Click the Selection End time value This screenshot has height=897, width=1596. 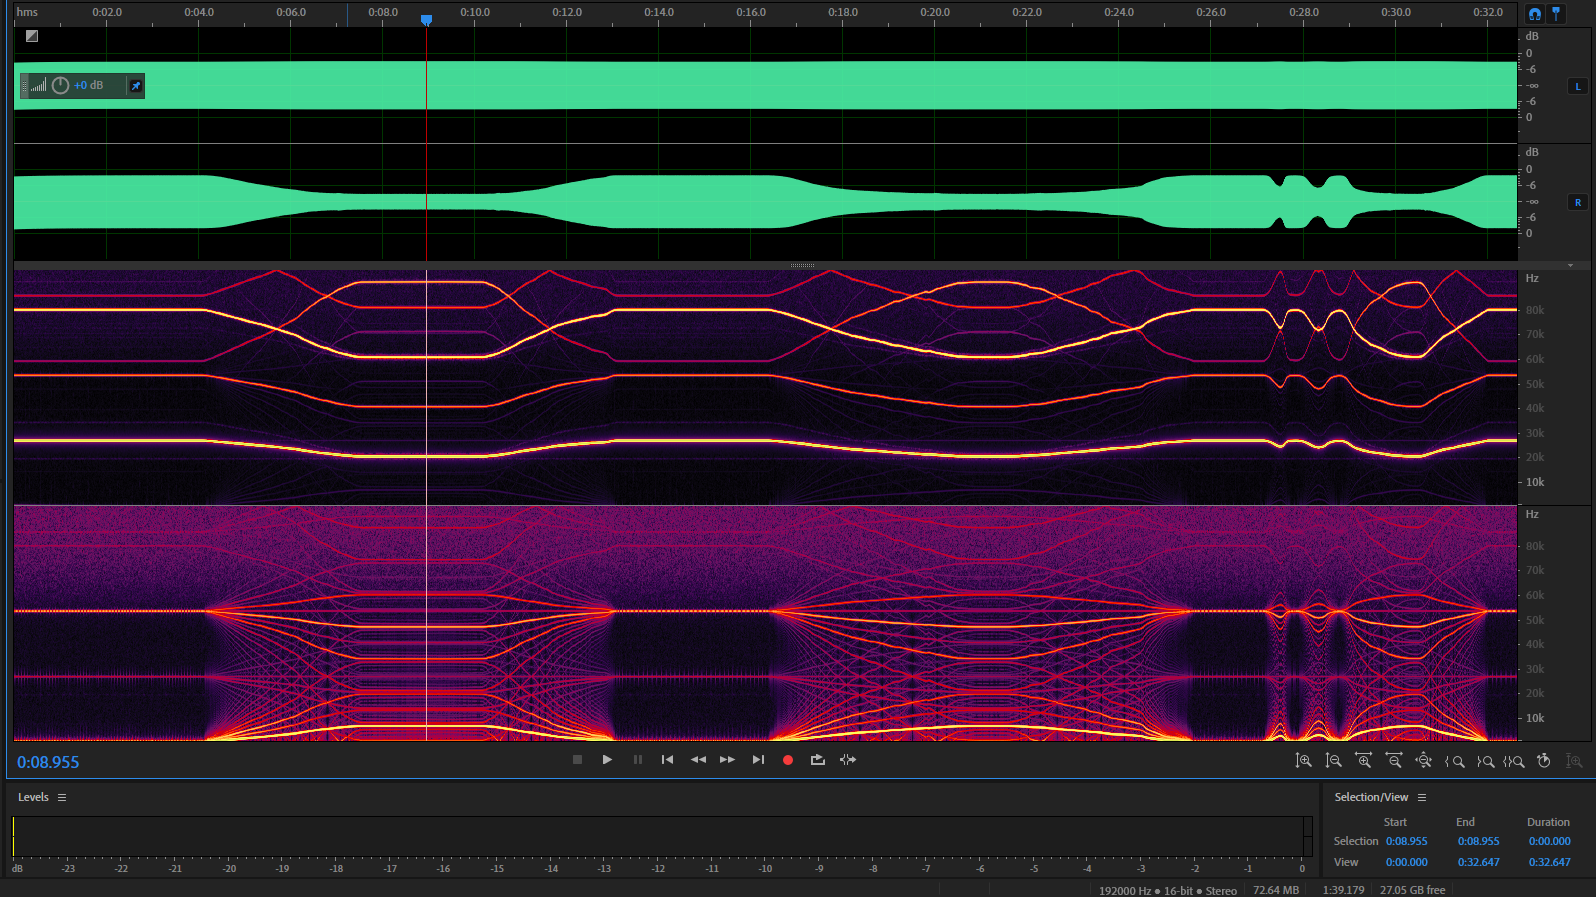click(1478, 842)
